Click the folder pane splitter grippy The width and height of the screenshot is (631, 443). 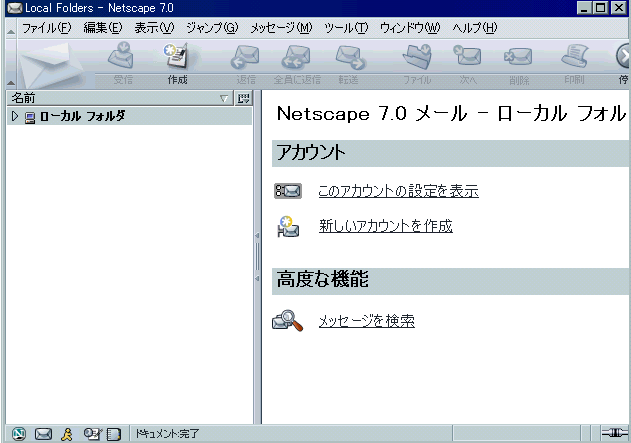[257, 257]
